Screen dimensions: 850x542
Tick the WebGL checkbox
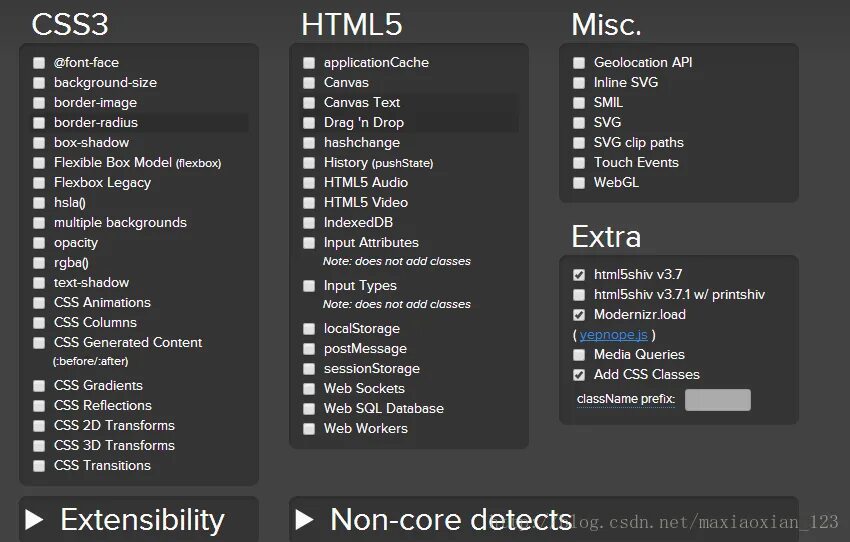(x=579, y=183)
